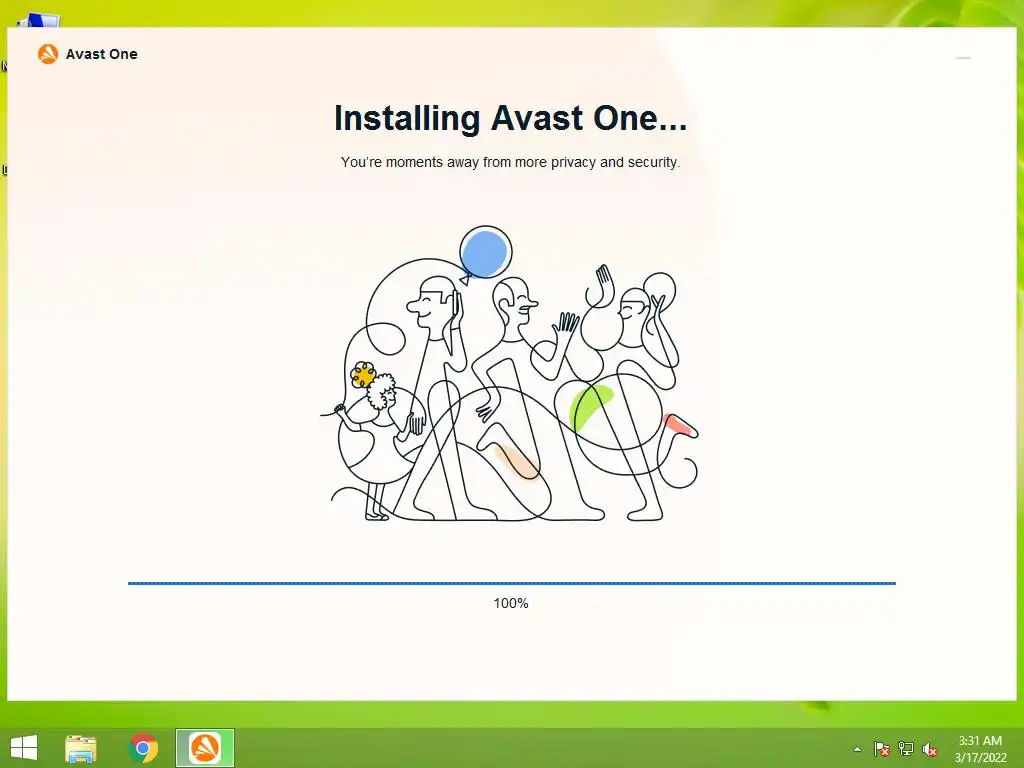
Task: Click the Installing Avast One heading
Action: (510, 118)
